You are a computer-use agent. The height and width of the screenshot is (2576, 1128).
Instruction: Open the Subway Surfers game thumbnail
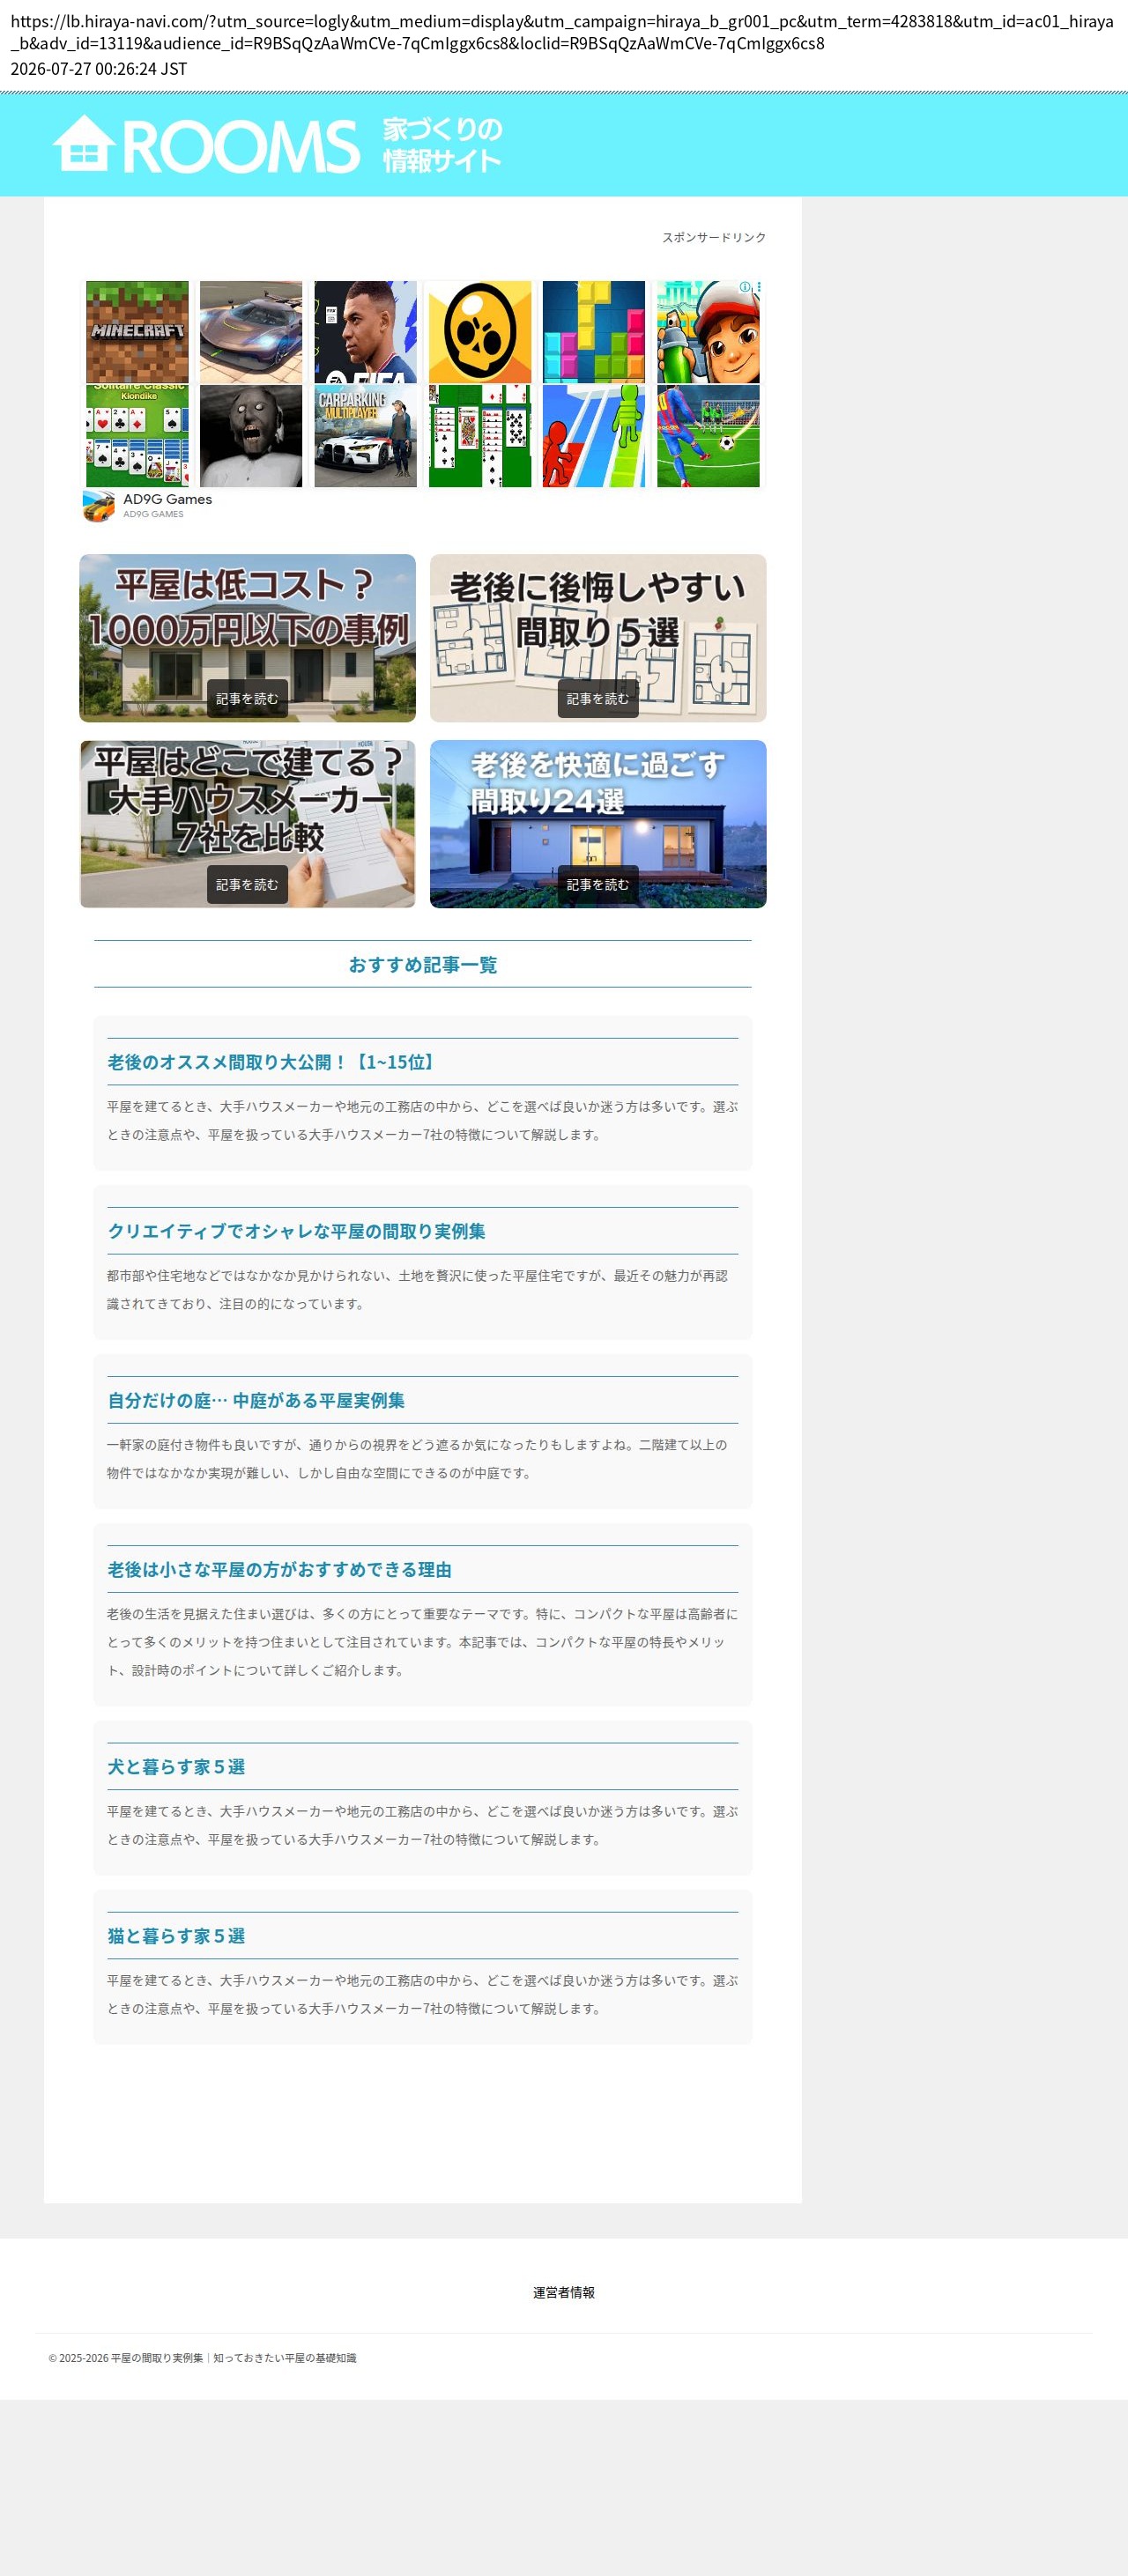coord(708,332)
